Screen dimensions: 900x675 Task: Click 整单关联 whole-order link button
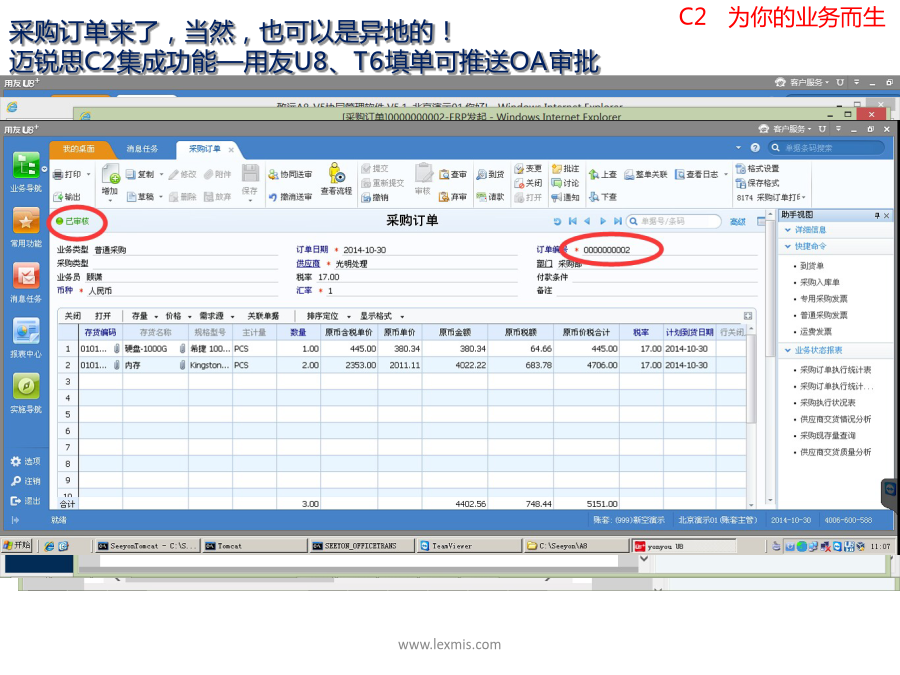(x=646, y=174)
